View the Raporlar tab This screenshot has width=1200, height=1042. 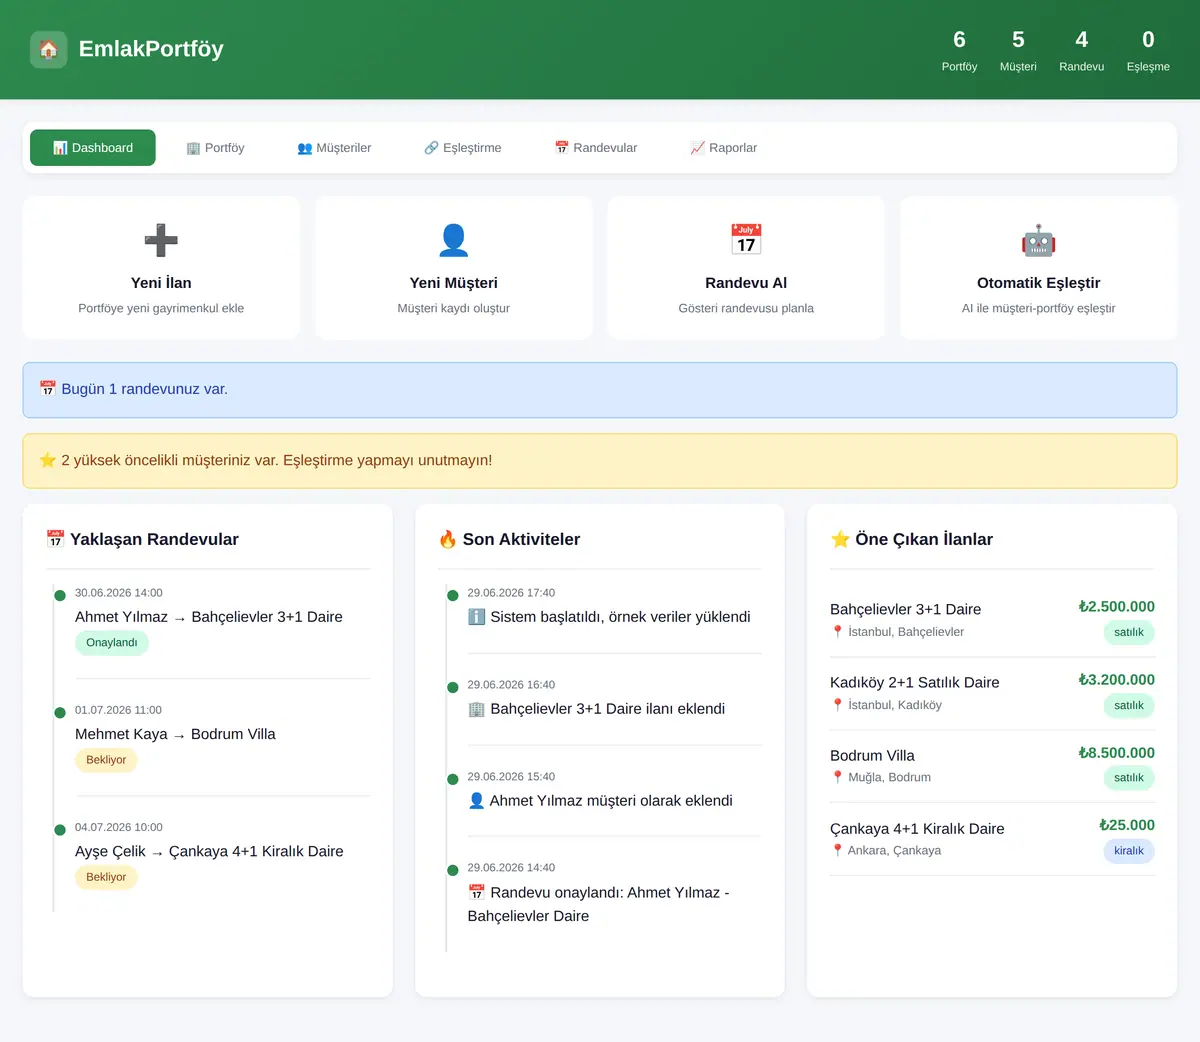click(723, 148)
